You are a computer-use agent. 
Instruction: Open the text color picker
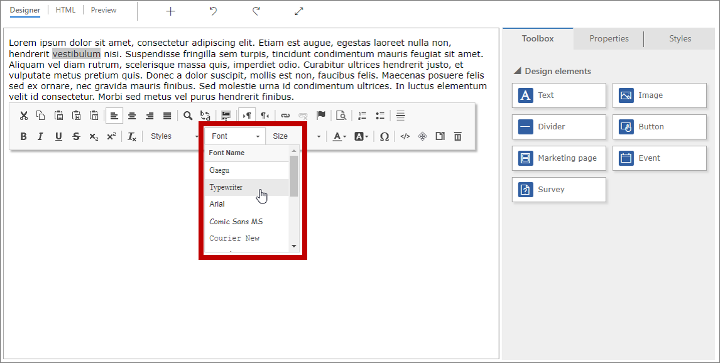[x=339, y=136]
